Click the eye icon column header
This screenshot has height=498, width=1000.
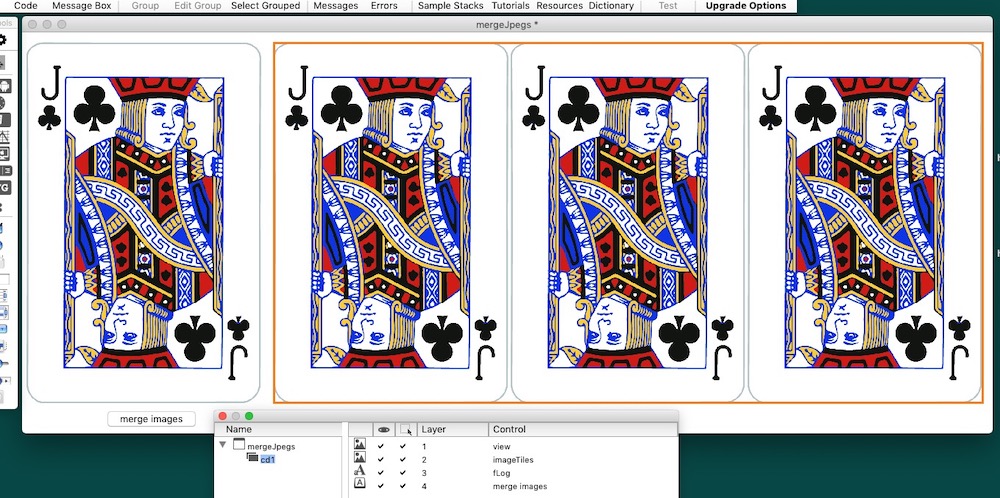[x=383, y=429]
